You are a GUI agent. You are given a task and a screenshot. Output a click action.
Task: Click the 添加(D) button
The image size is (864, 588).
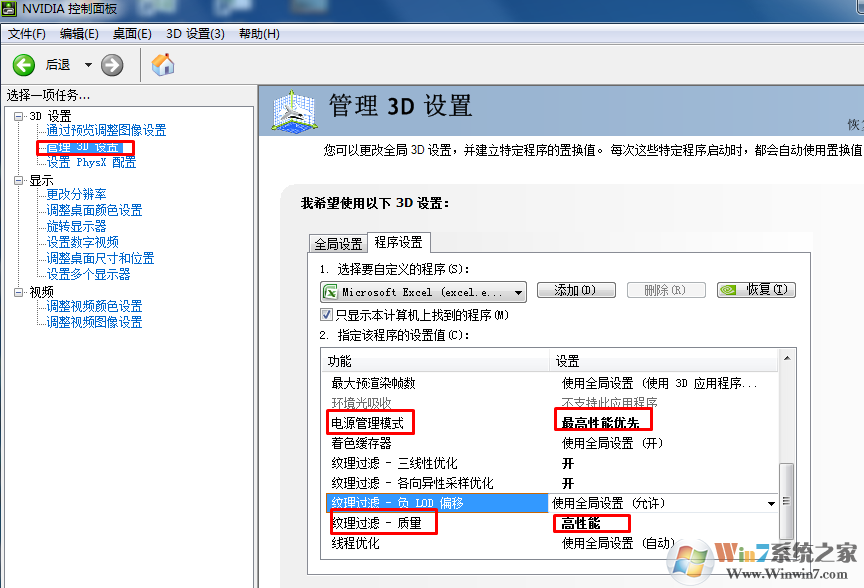click(576, 290)
